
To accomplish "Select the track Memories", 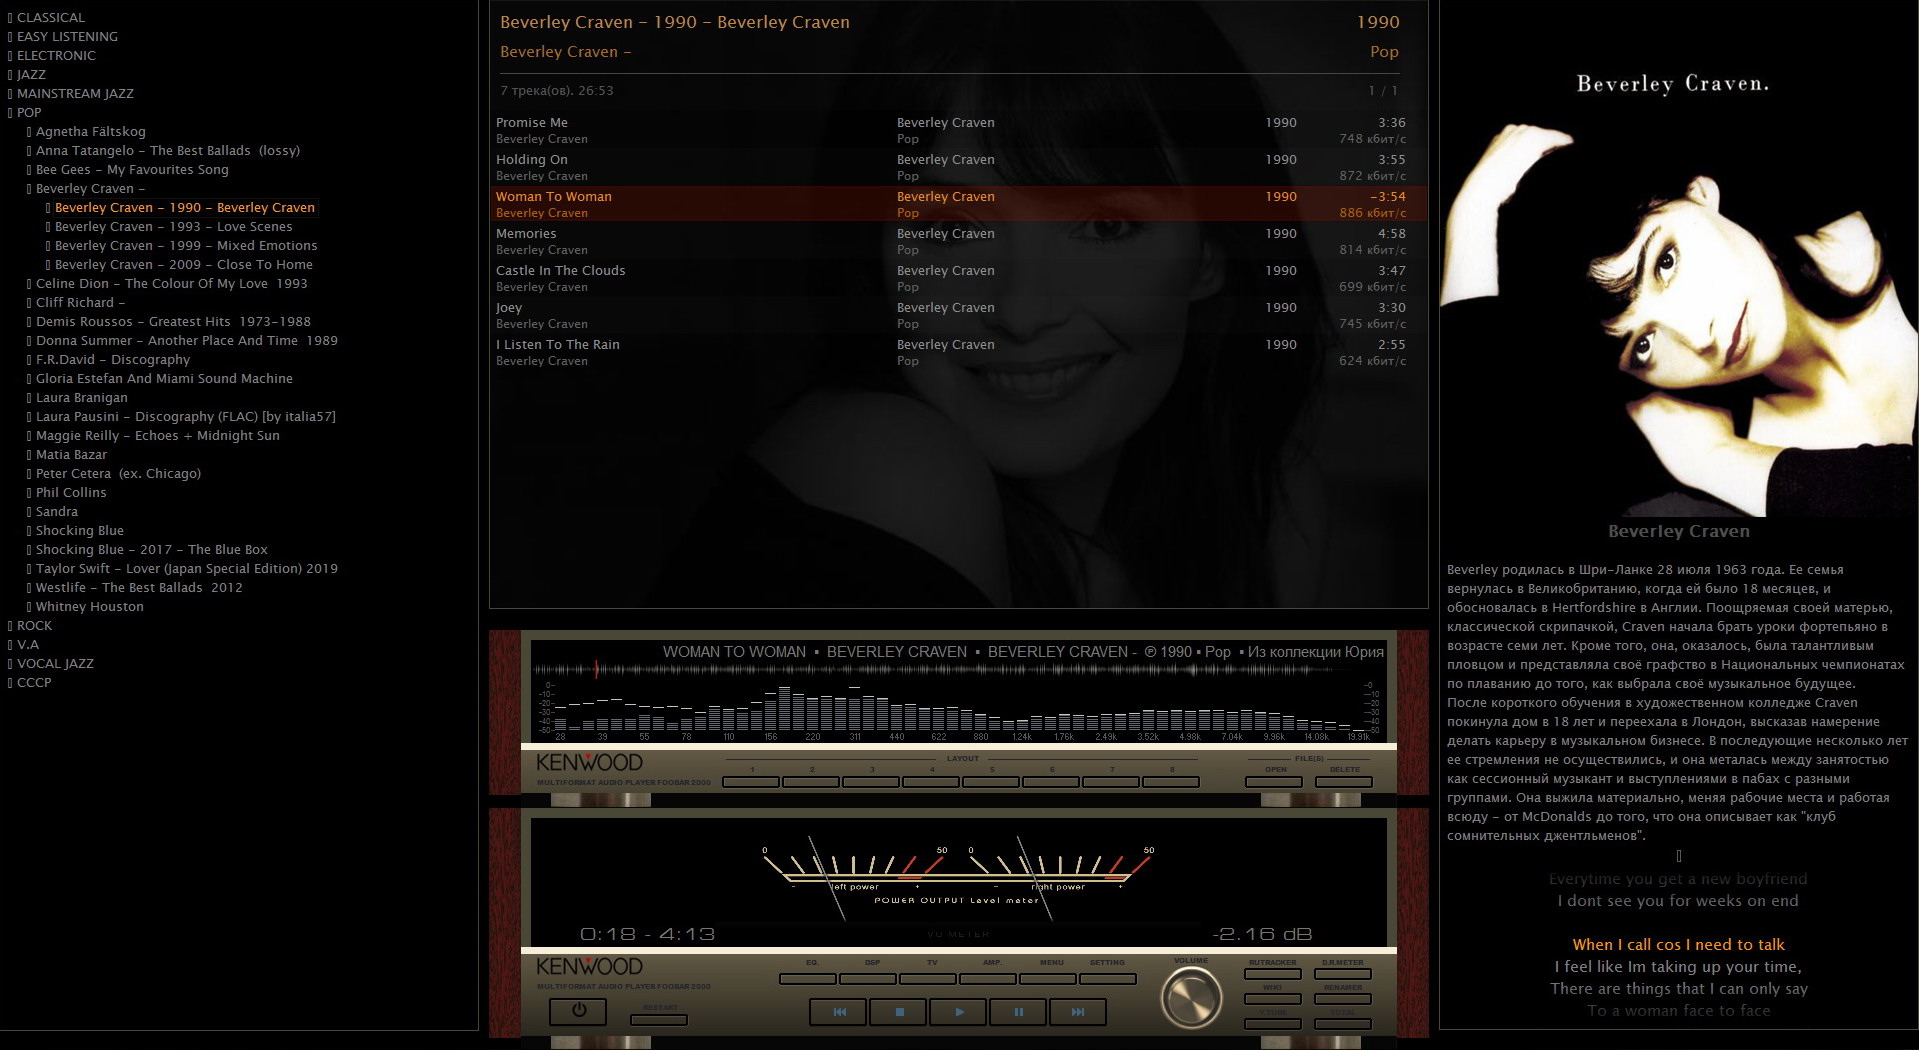I will [958, 242].
